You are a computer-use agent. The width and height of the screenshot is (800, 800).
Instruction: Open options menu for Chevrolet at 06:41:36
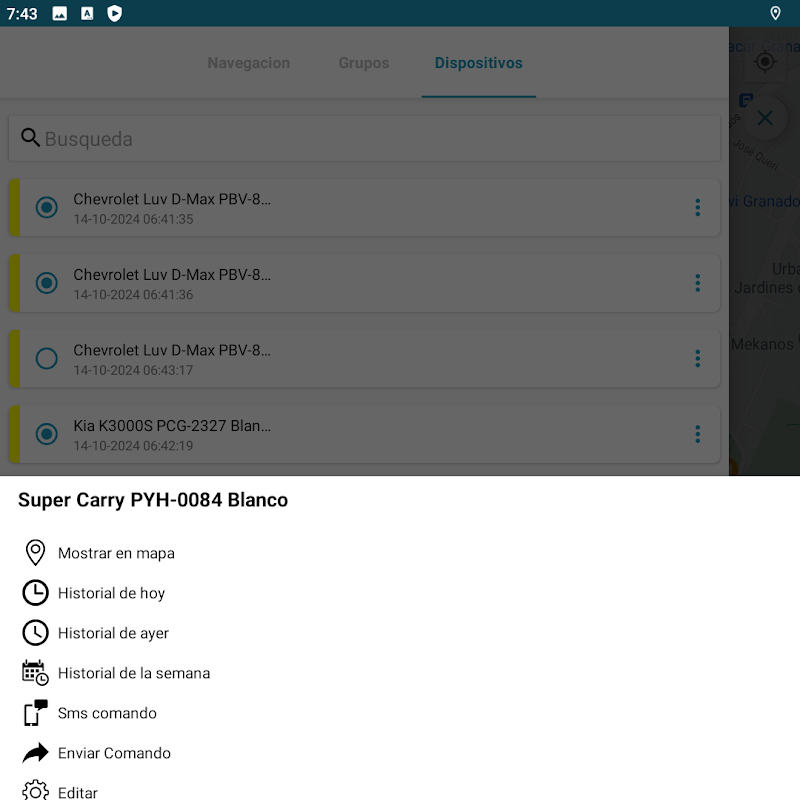pos(697,283)
